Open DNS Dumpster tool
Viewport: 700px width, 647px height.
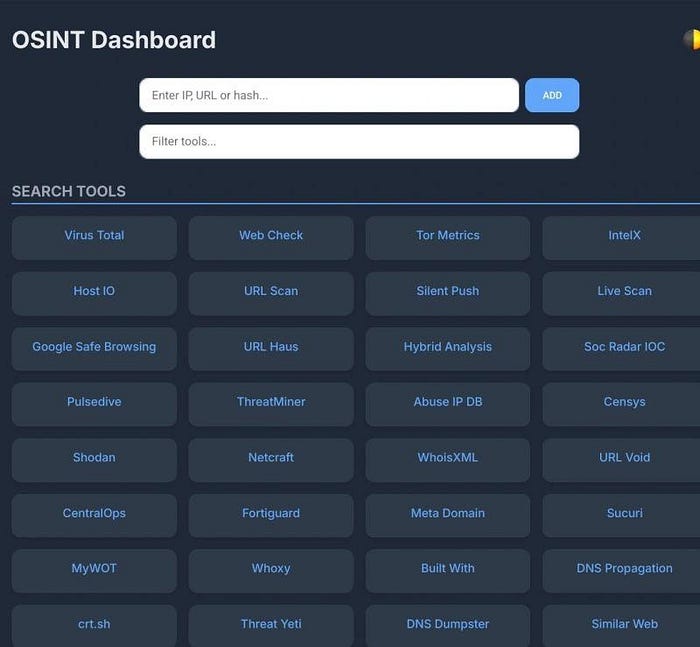[x=448, y=626]
